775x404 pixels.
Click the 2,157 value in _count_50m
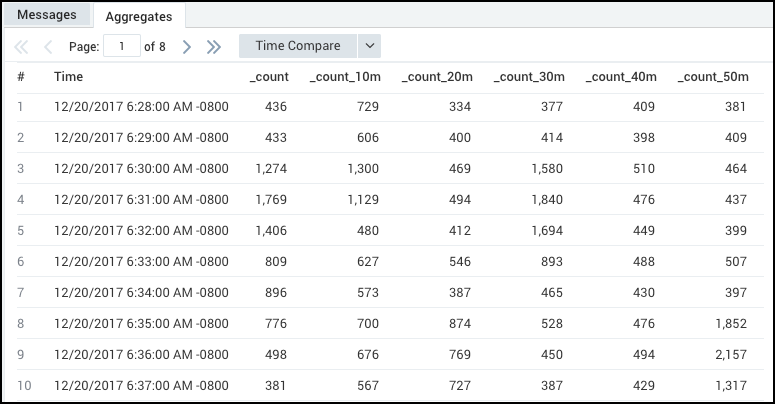pos(729,353)
